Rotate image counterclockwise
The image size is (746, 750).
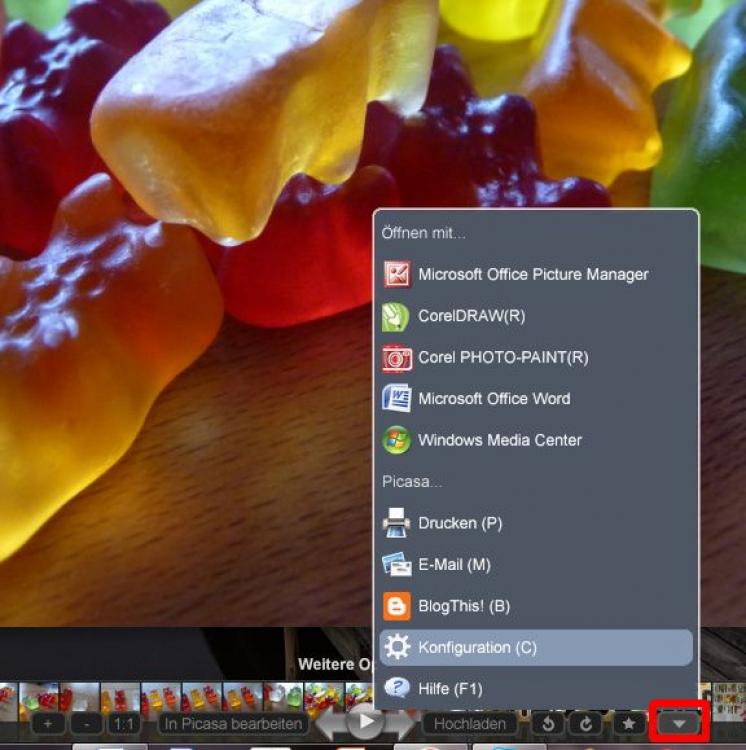pyautogui.click(x=549, y=723)
